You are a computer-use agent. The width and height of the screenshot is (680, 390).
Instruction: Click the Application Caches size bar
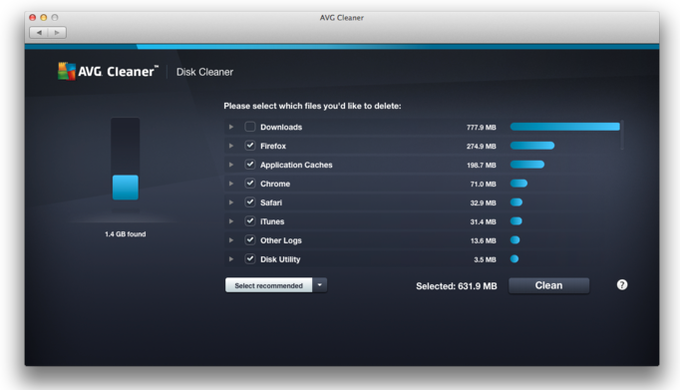527,164
